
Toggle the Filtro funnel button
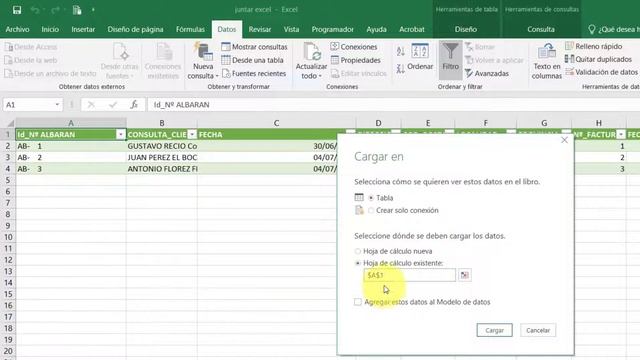point(451,60)
